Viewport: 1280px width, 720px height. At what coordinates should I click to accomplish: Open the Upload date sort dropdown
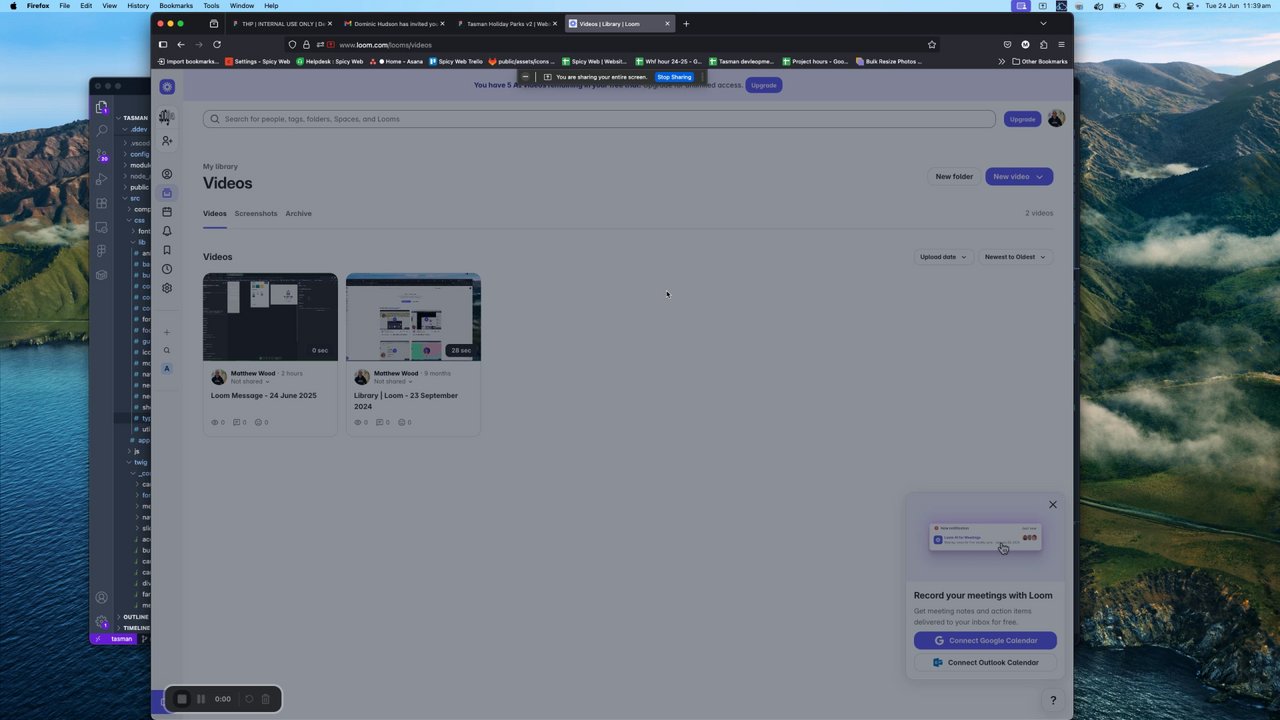tap(943, 257)
